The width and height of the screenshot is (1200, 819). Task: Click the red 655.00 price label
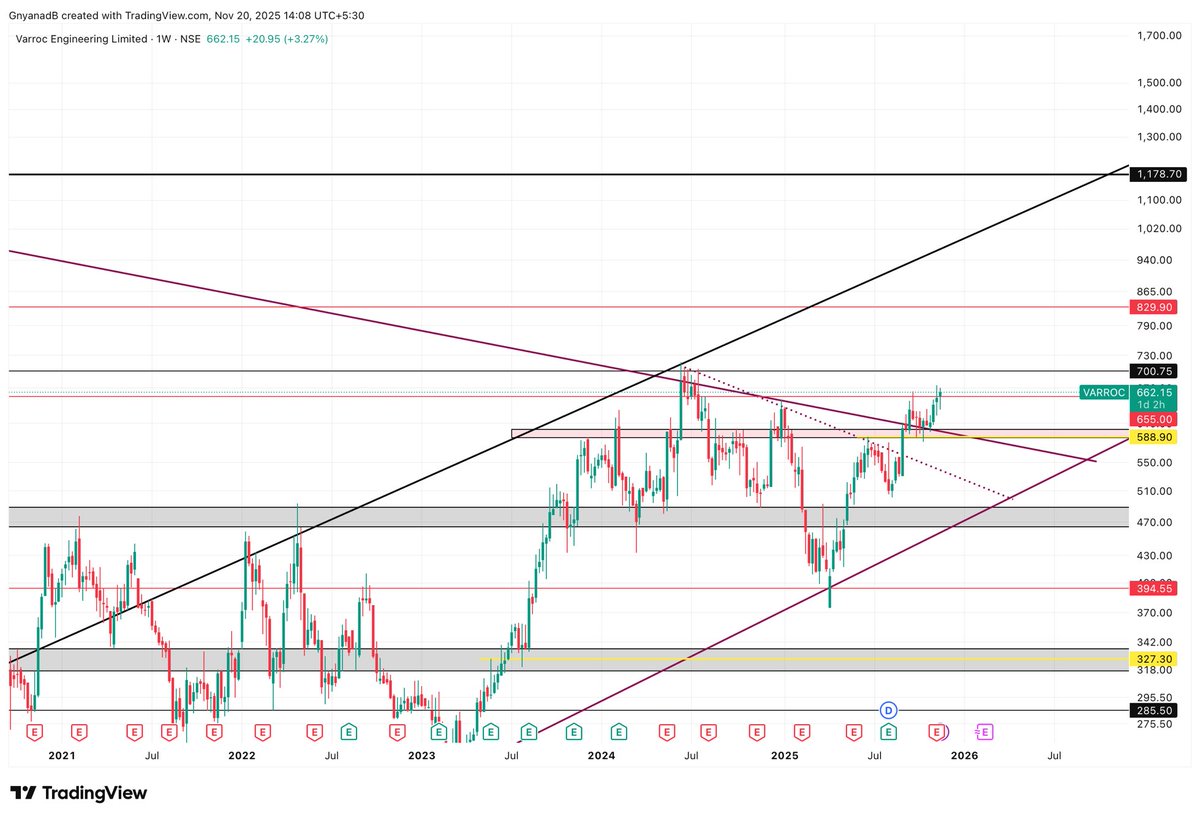pyautogui.click(x=1154, y=419)
